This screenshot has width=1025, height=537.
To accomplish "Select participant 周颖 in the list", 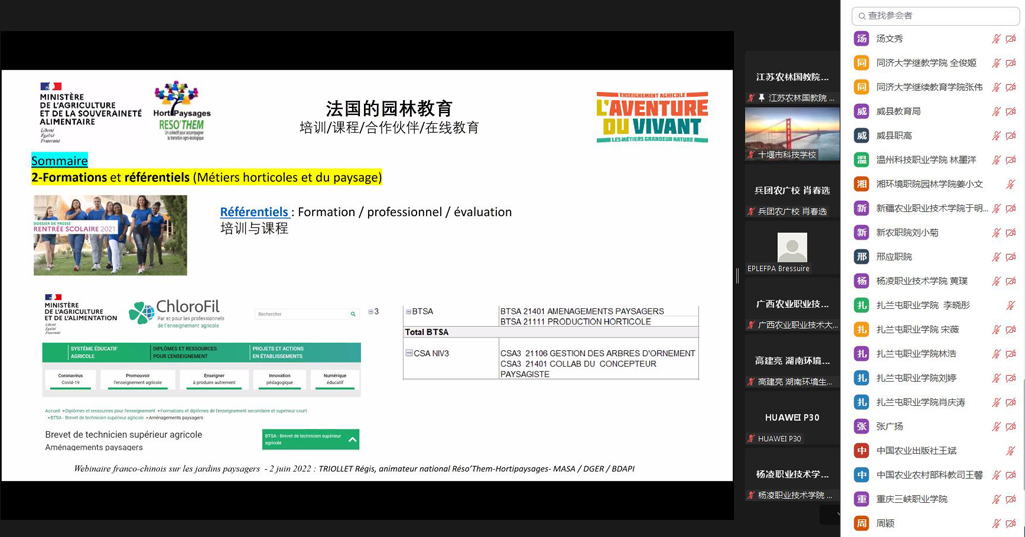I will pos(935,523).
